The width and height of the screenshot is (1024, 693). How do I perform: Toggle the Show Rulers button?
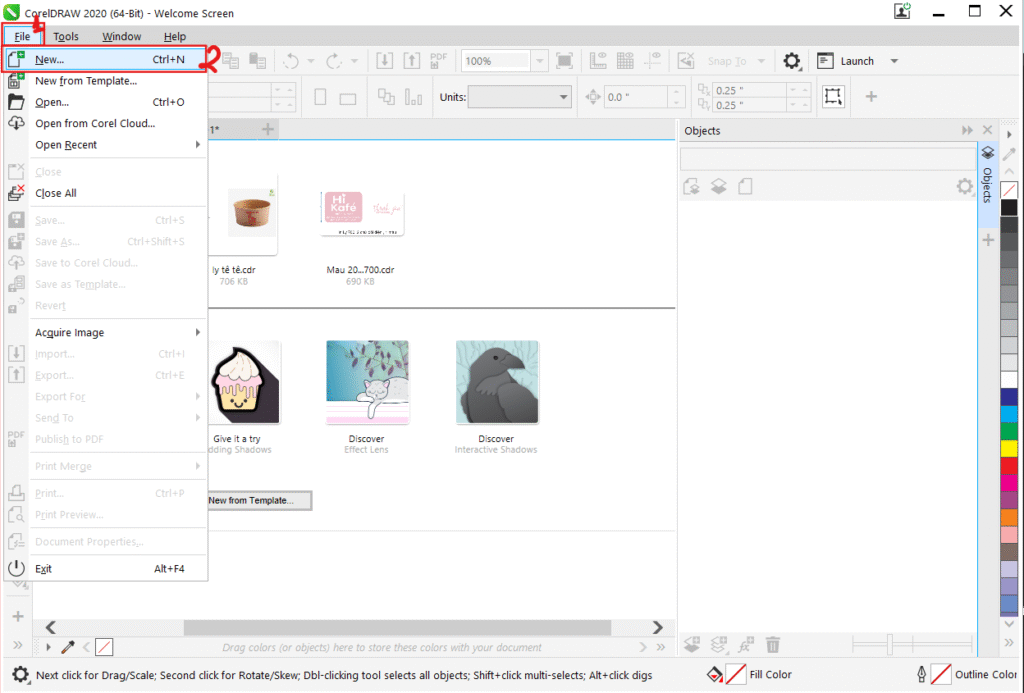[x=598, y=61]
